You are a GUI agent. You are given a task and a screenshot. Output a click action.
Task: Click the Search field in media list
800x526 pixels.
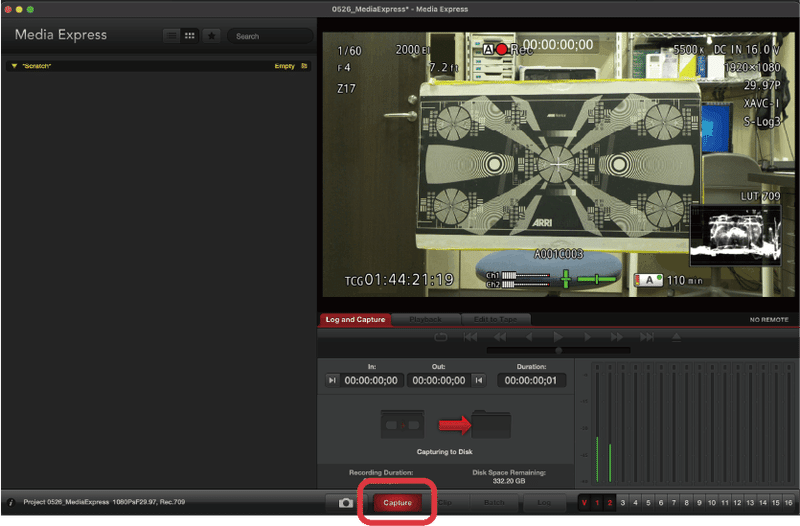[270, 36]
